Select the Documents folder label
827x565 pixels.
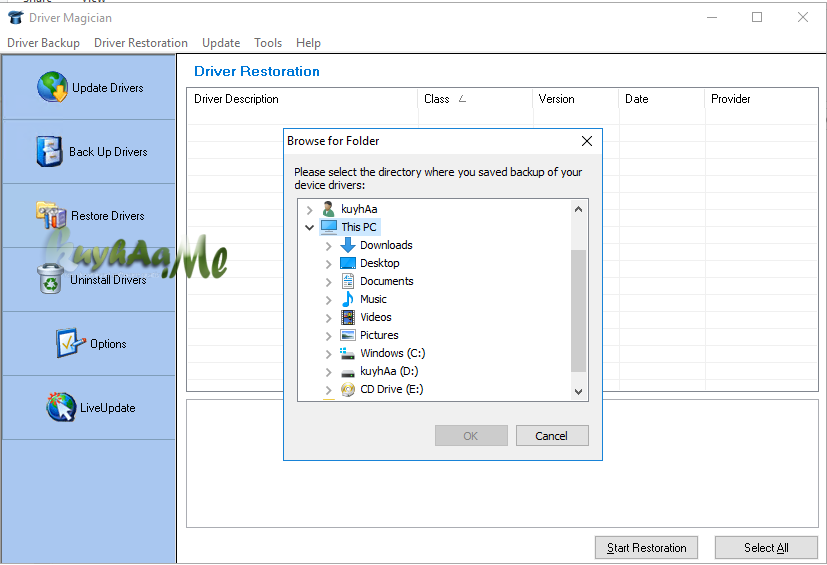387,281
